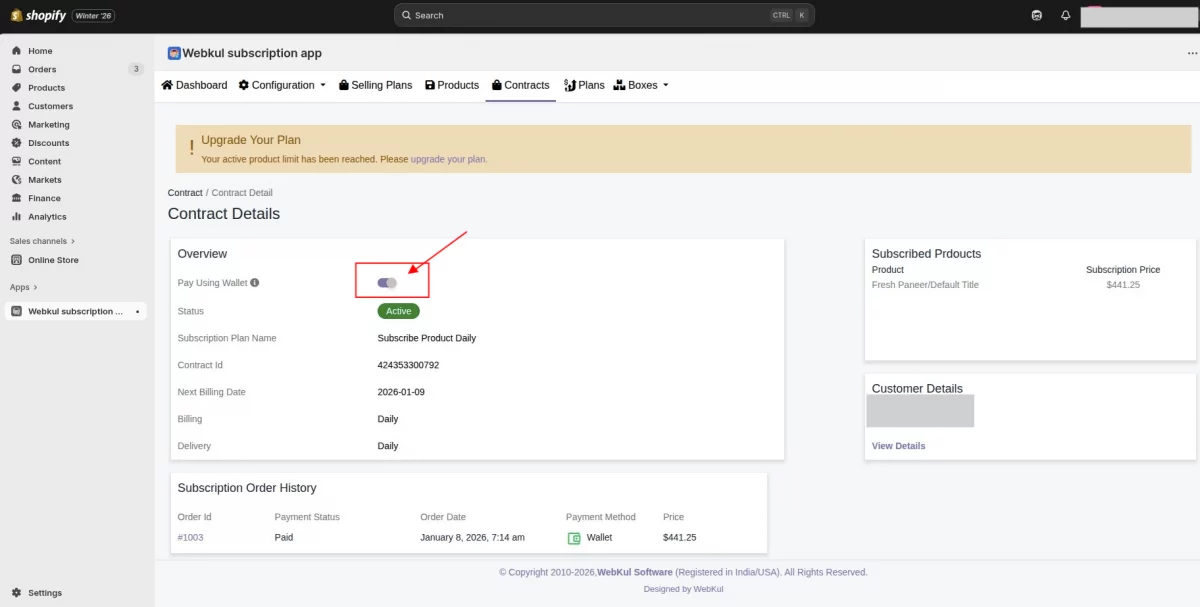The image size is (1200, 607).
Task: Click the Webkul subscription app logo icon
Action: [x=174, y=53]
